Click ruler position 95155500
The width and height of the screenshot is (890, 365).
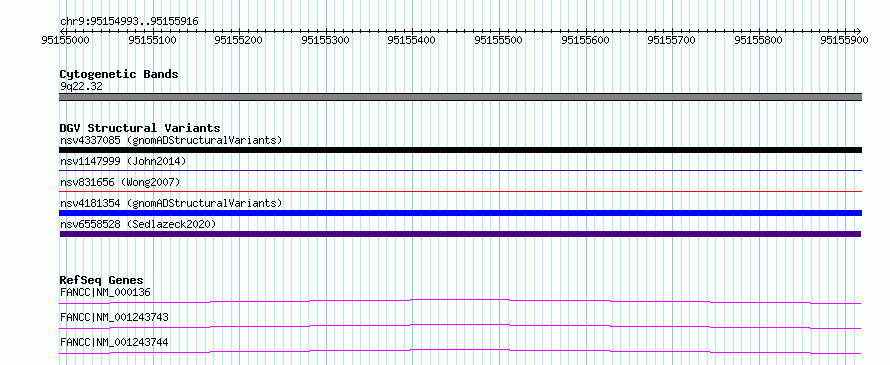point(498,40)
